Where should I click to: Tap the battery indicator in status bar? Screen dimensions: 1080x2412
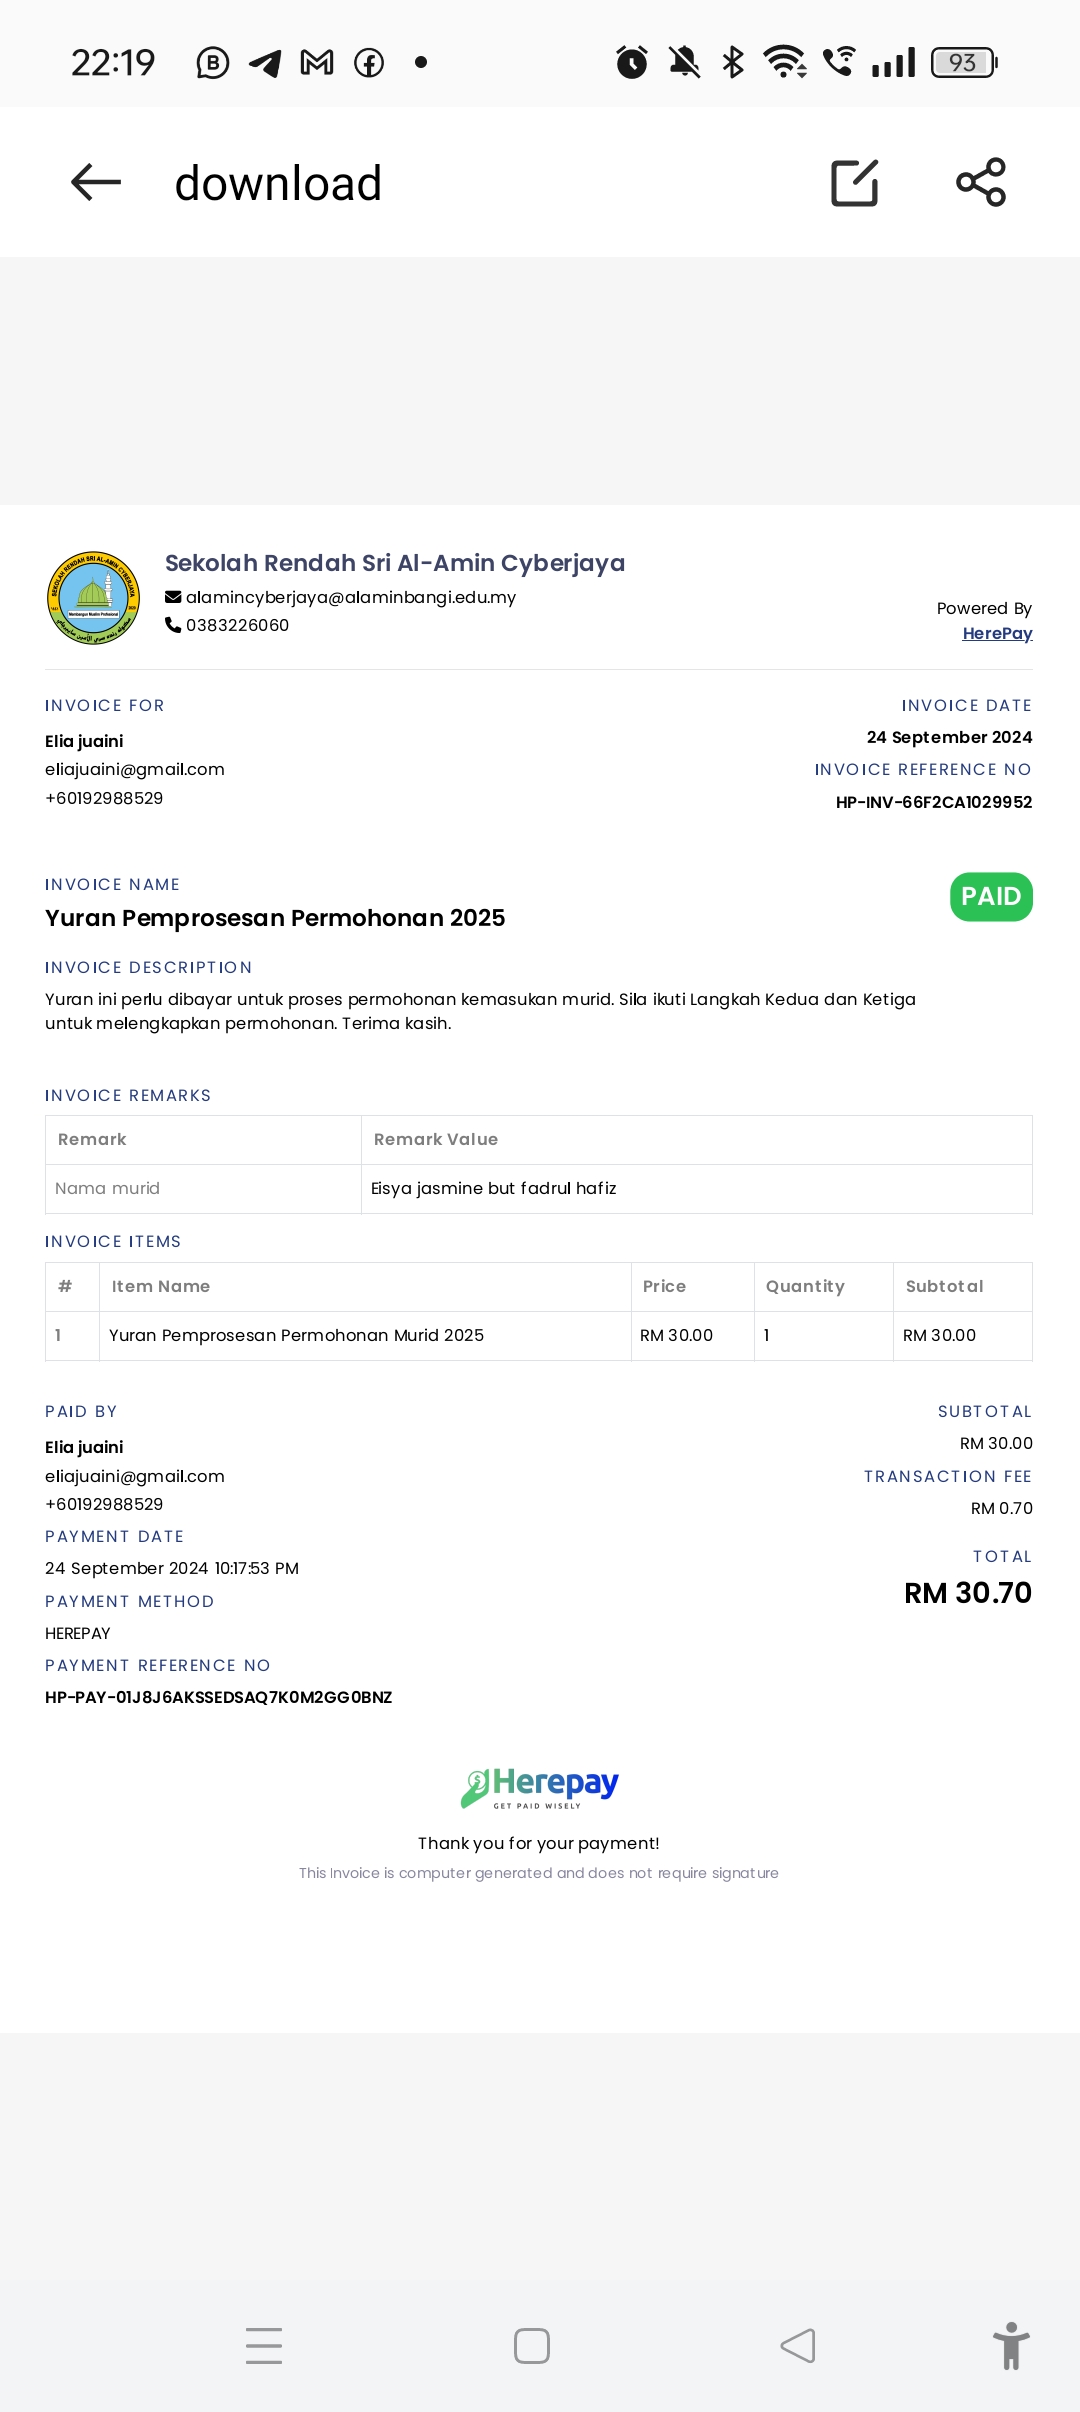[965, 63]
